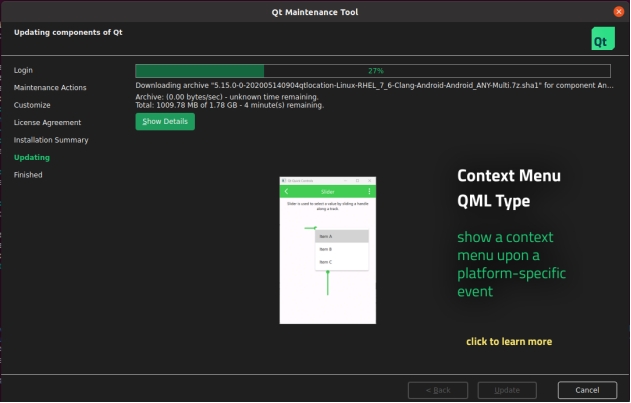Click the 27% download progress bar
This screenshot has height=403, width=631.
coord(373,71)
